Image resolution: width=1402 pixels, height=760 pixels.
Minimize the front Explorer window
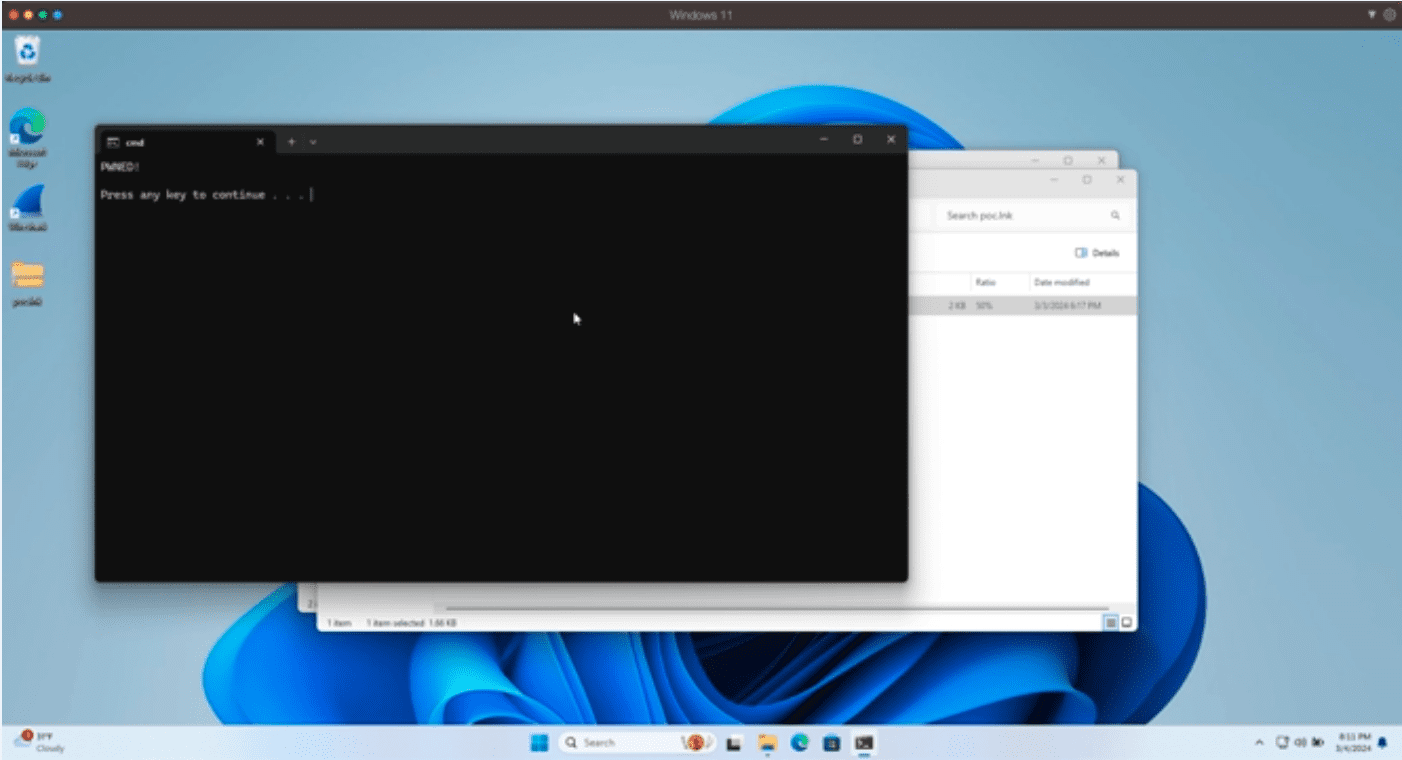[x=1053, y=180]
